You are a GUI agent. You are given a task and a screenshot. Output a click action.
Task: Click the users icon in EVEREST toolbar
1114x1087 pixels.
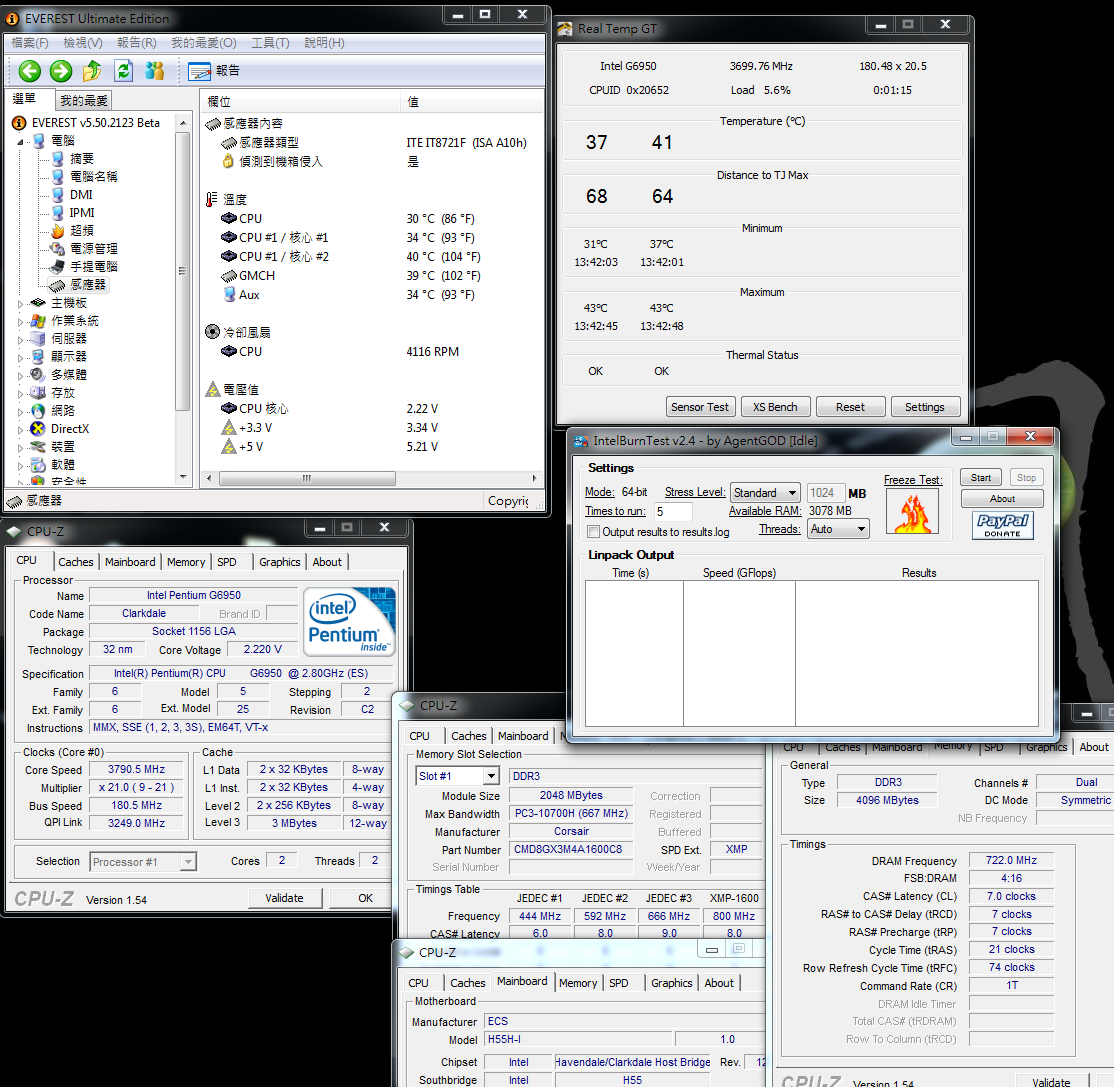(154, 70)
